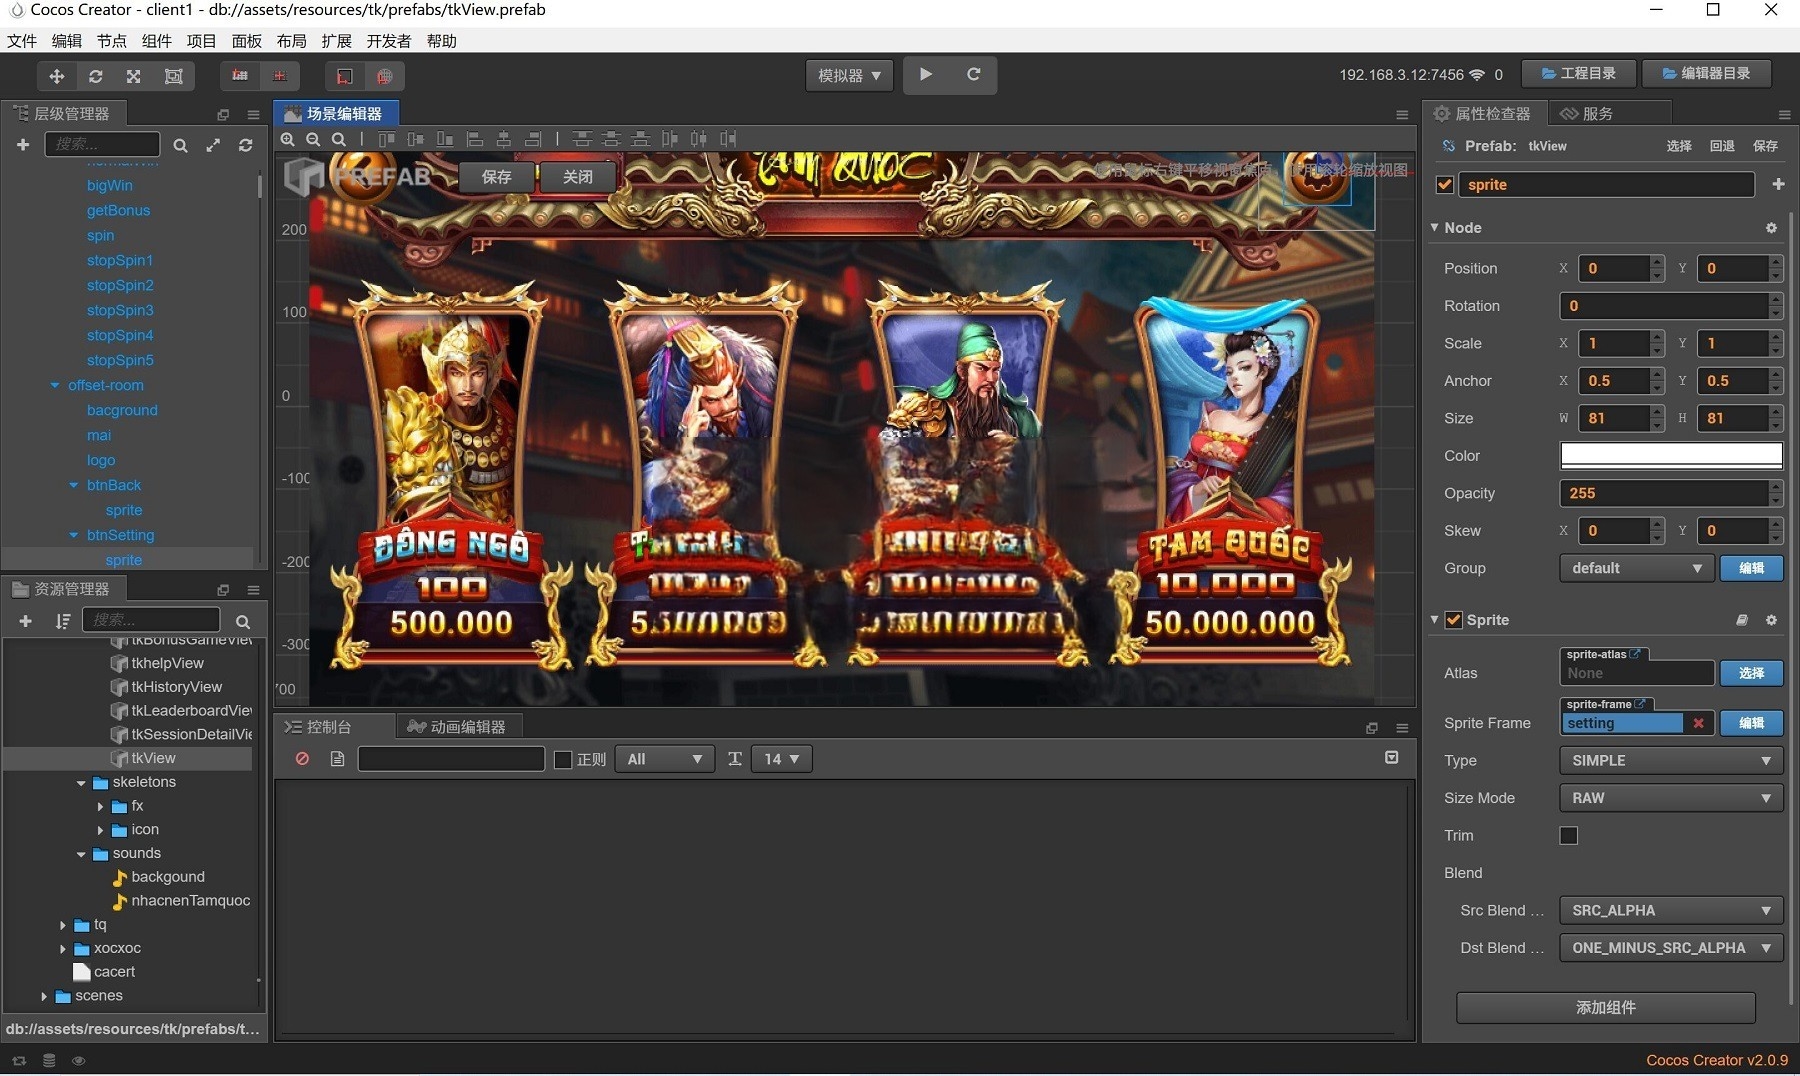
Task: Click the align right edges icon
Action: 533,139
